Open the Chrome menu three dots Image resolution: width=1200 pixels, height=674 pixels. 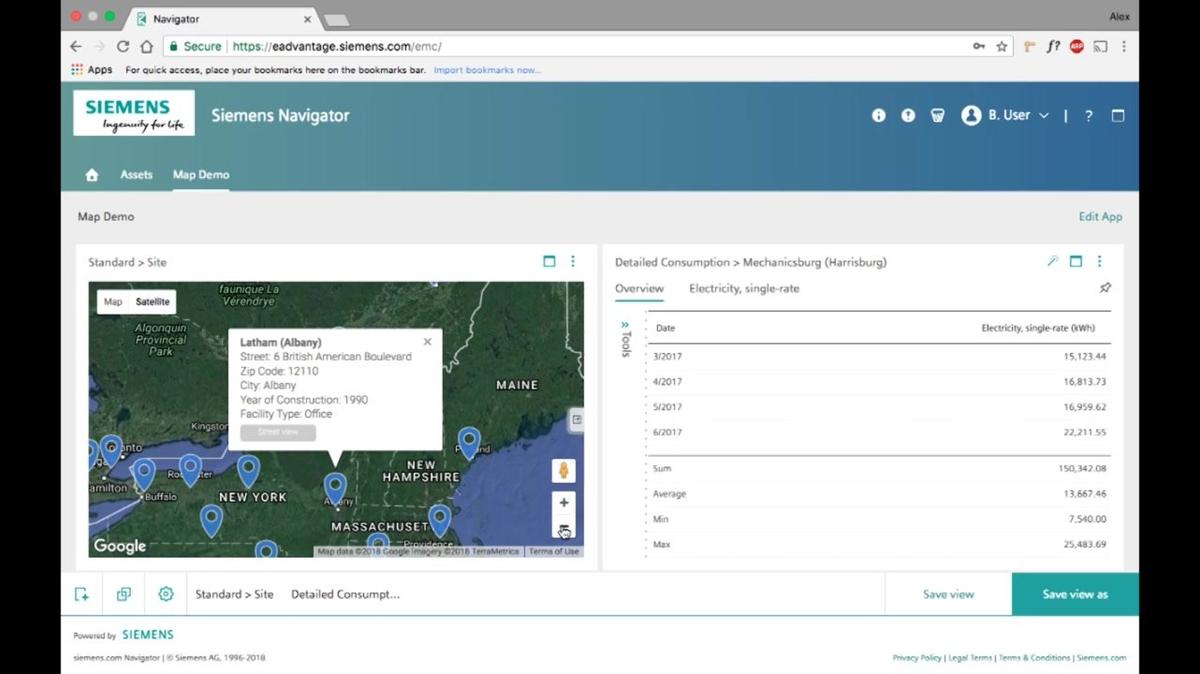1124,46
